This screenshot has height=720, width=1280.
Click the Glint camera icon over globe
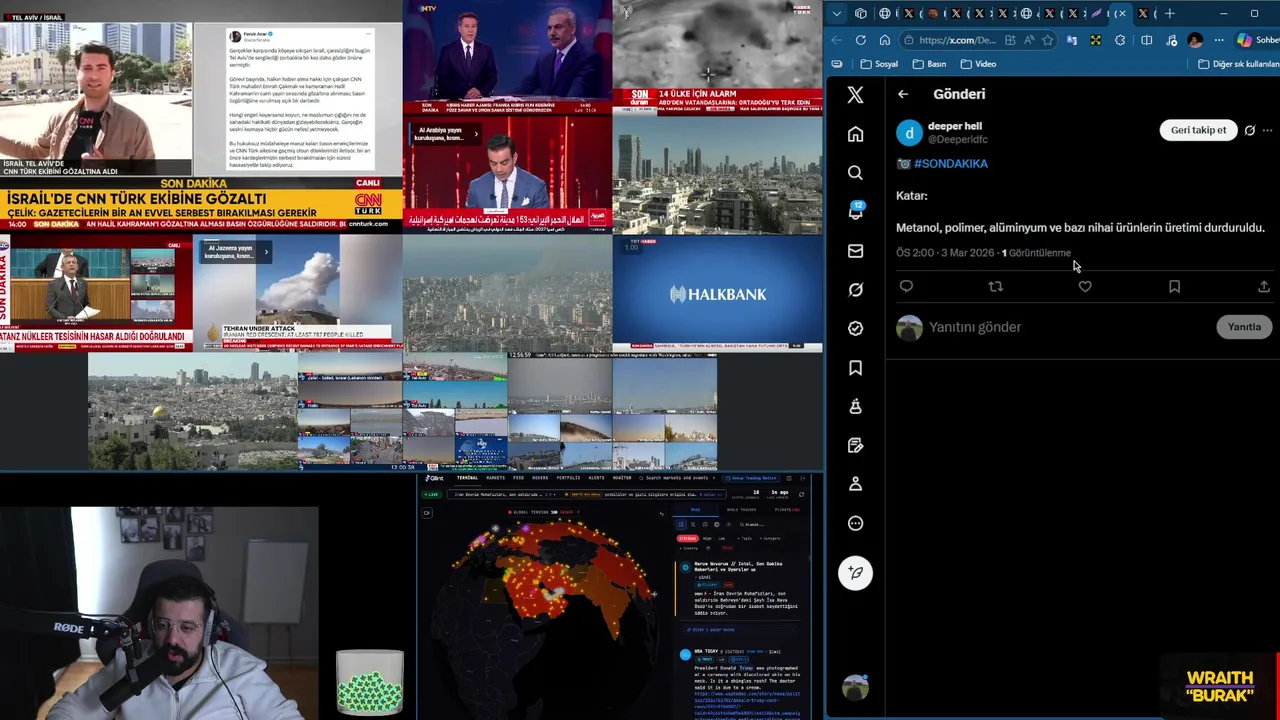[x=427, y=512]
